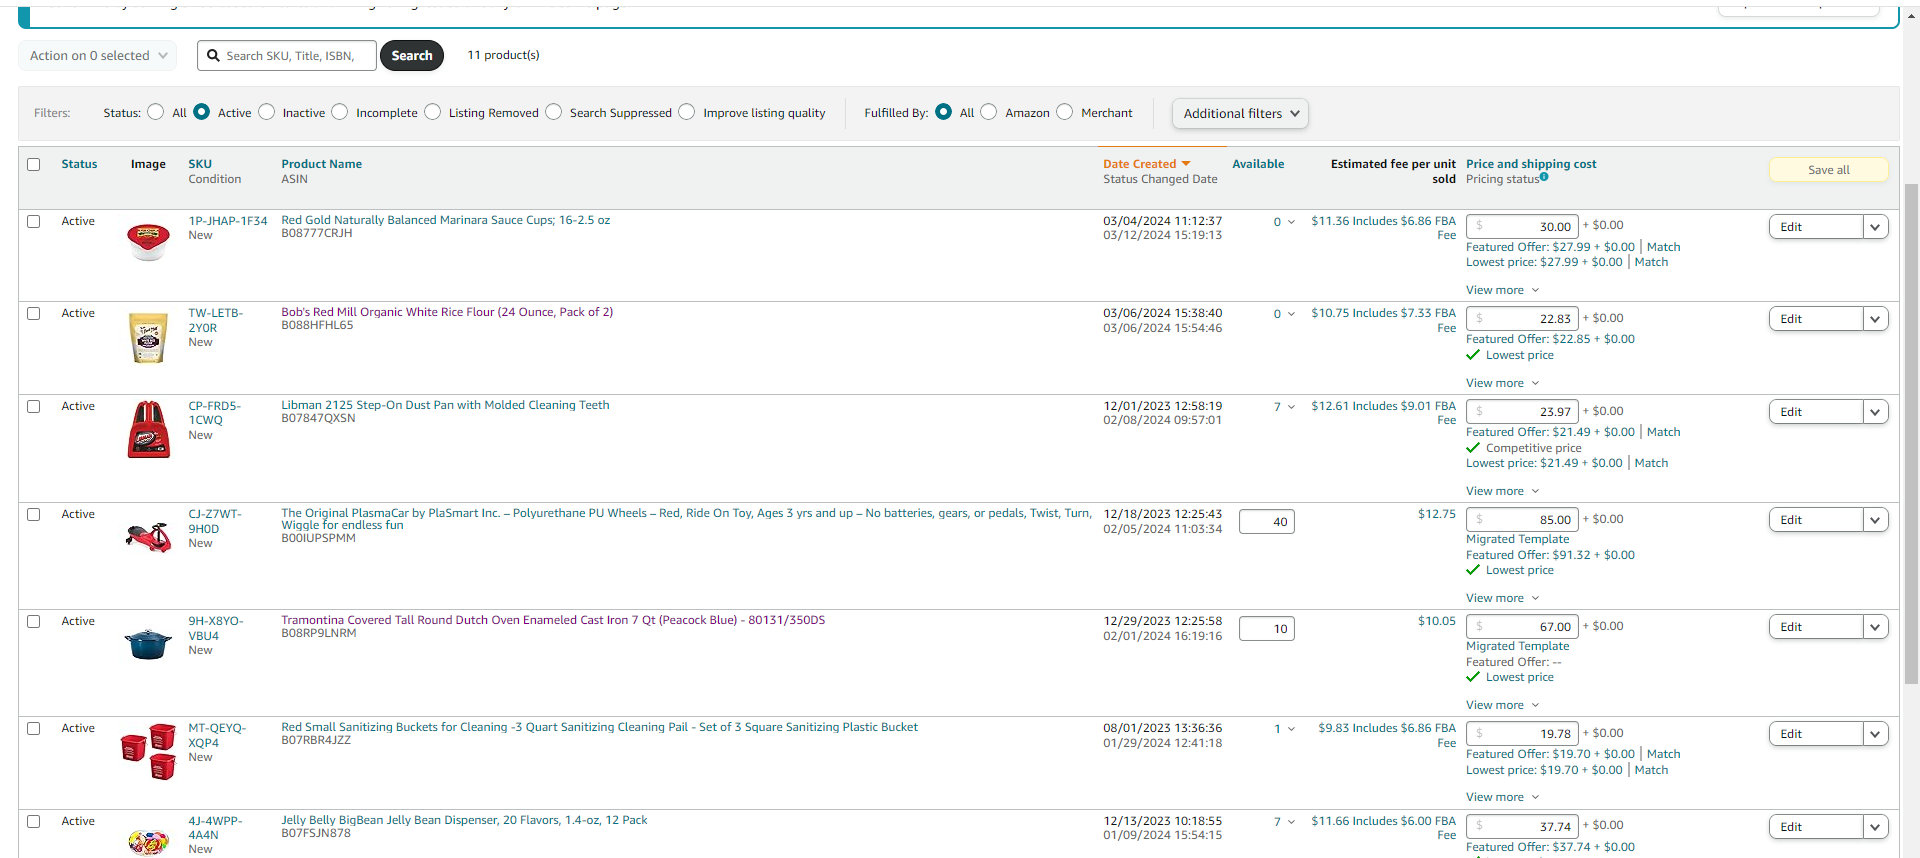The width and height of the screenshot is (1920, 858).
Task: Click the Date Created sort arrow
Action: click(1186, 164)
